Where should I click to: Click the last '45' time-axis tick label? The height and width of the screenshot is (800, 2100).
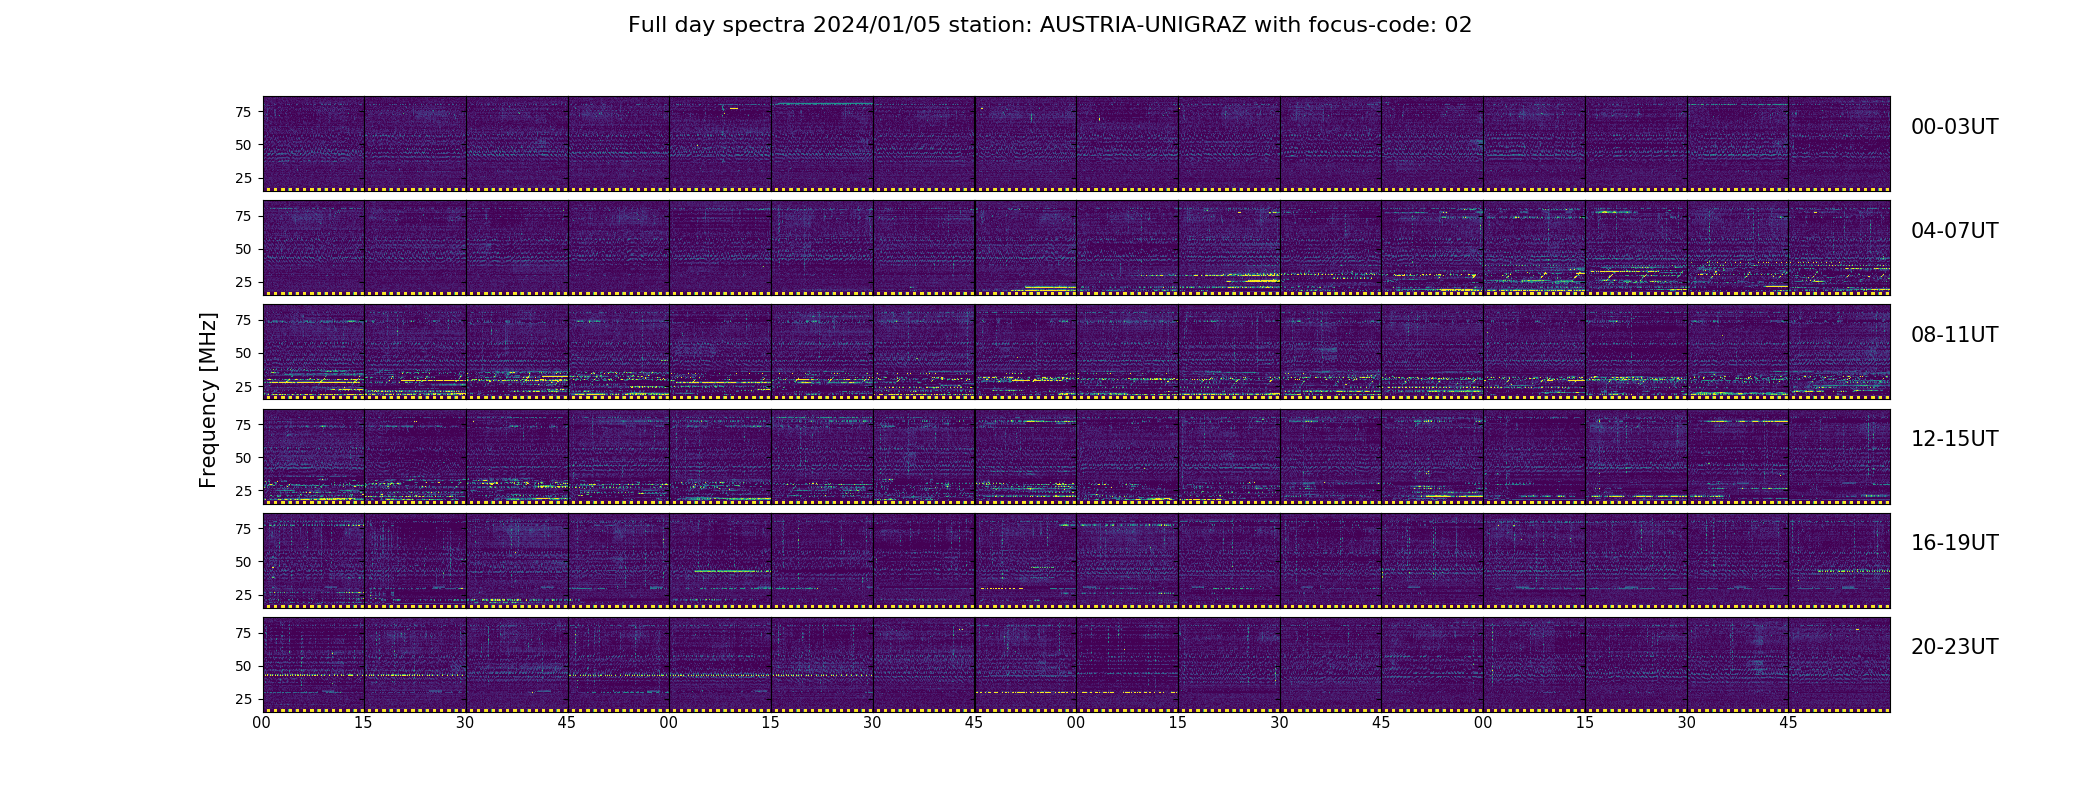1788,723
